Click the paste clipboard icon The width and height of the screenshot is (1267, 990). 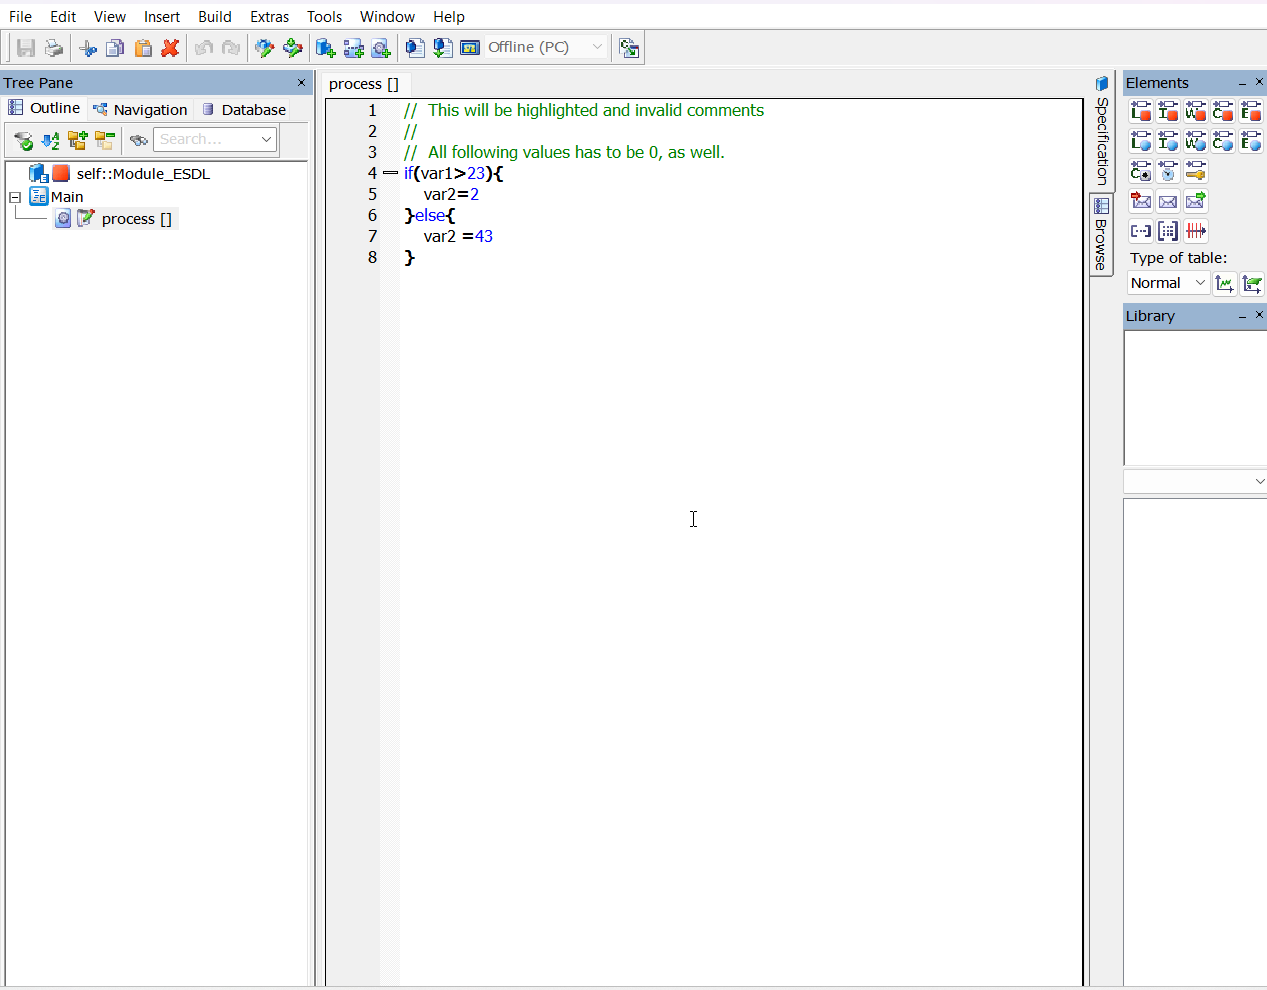pyautogui.click(x=143, y=48)
